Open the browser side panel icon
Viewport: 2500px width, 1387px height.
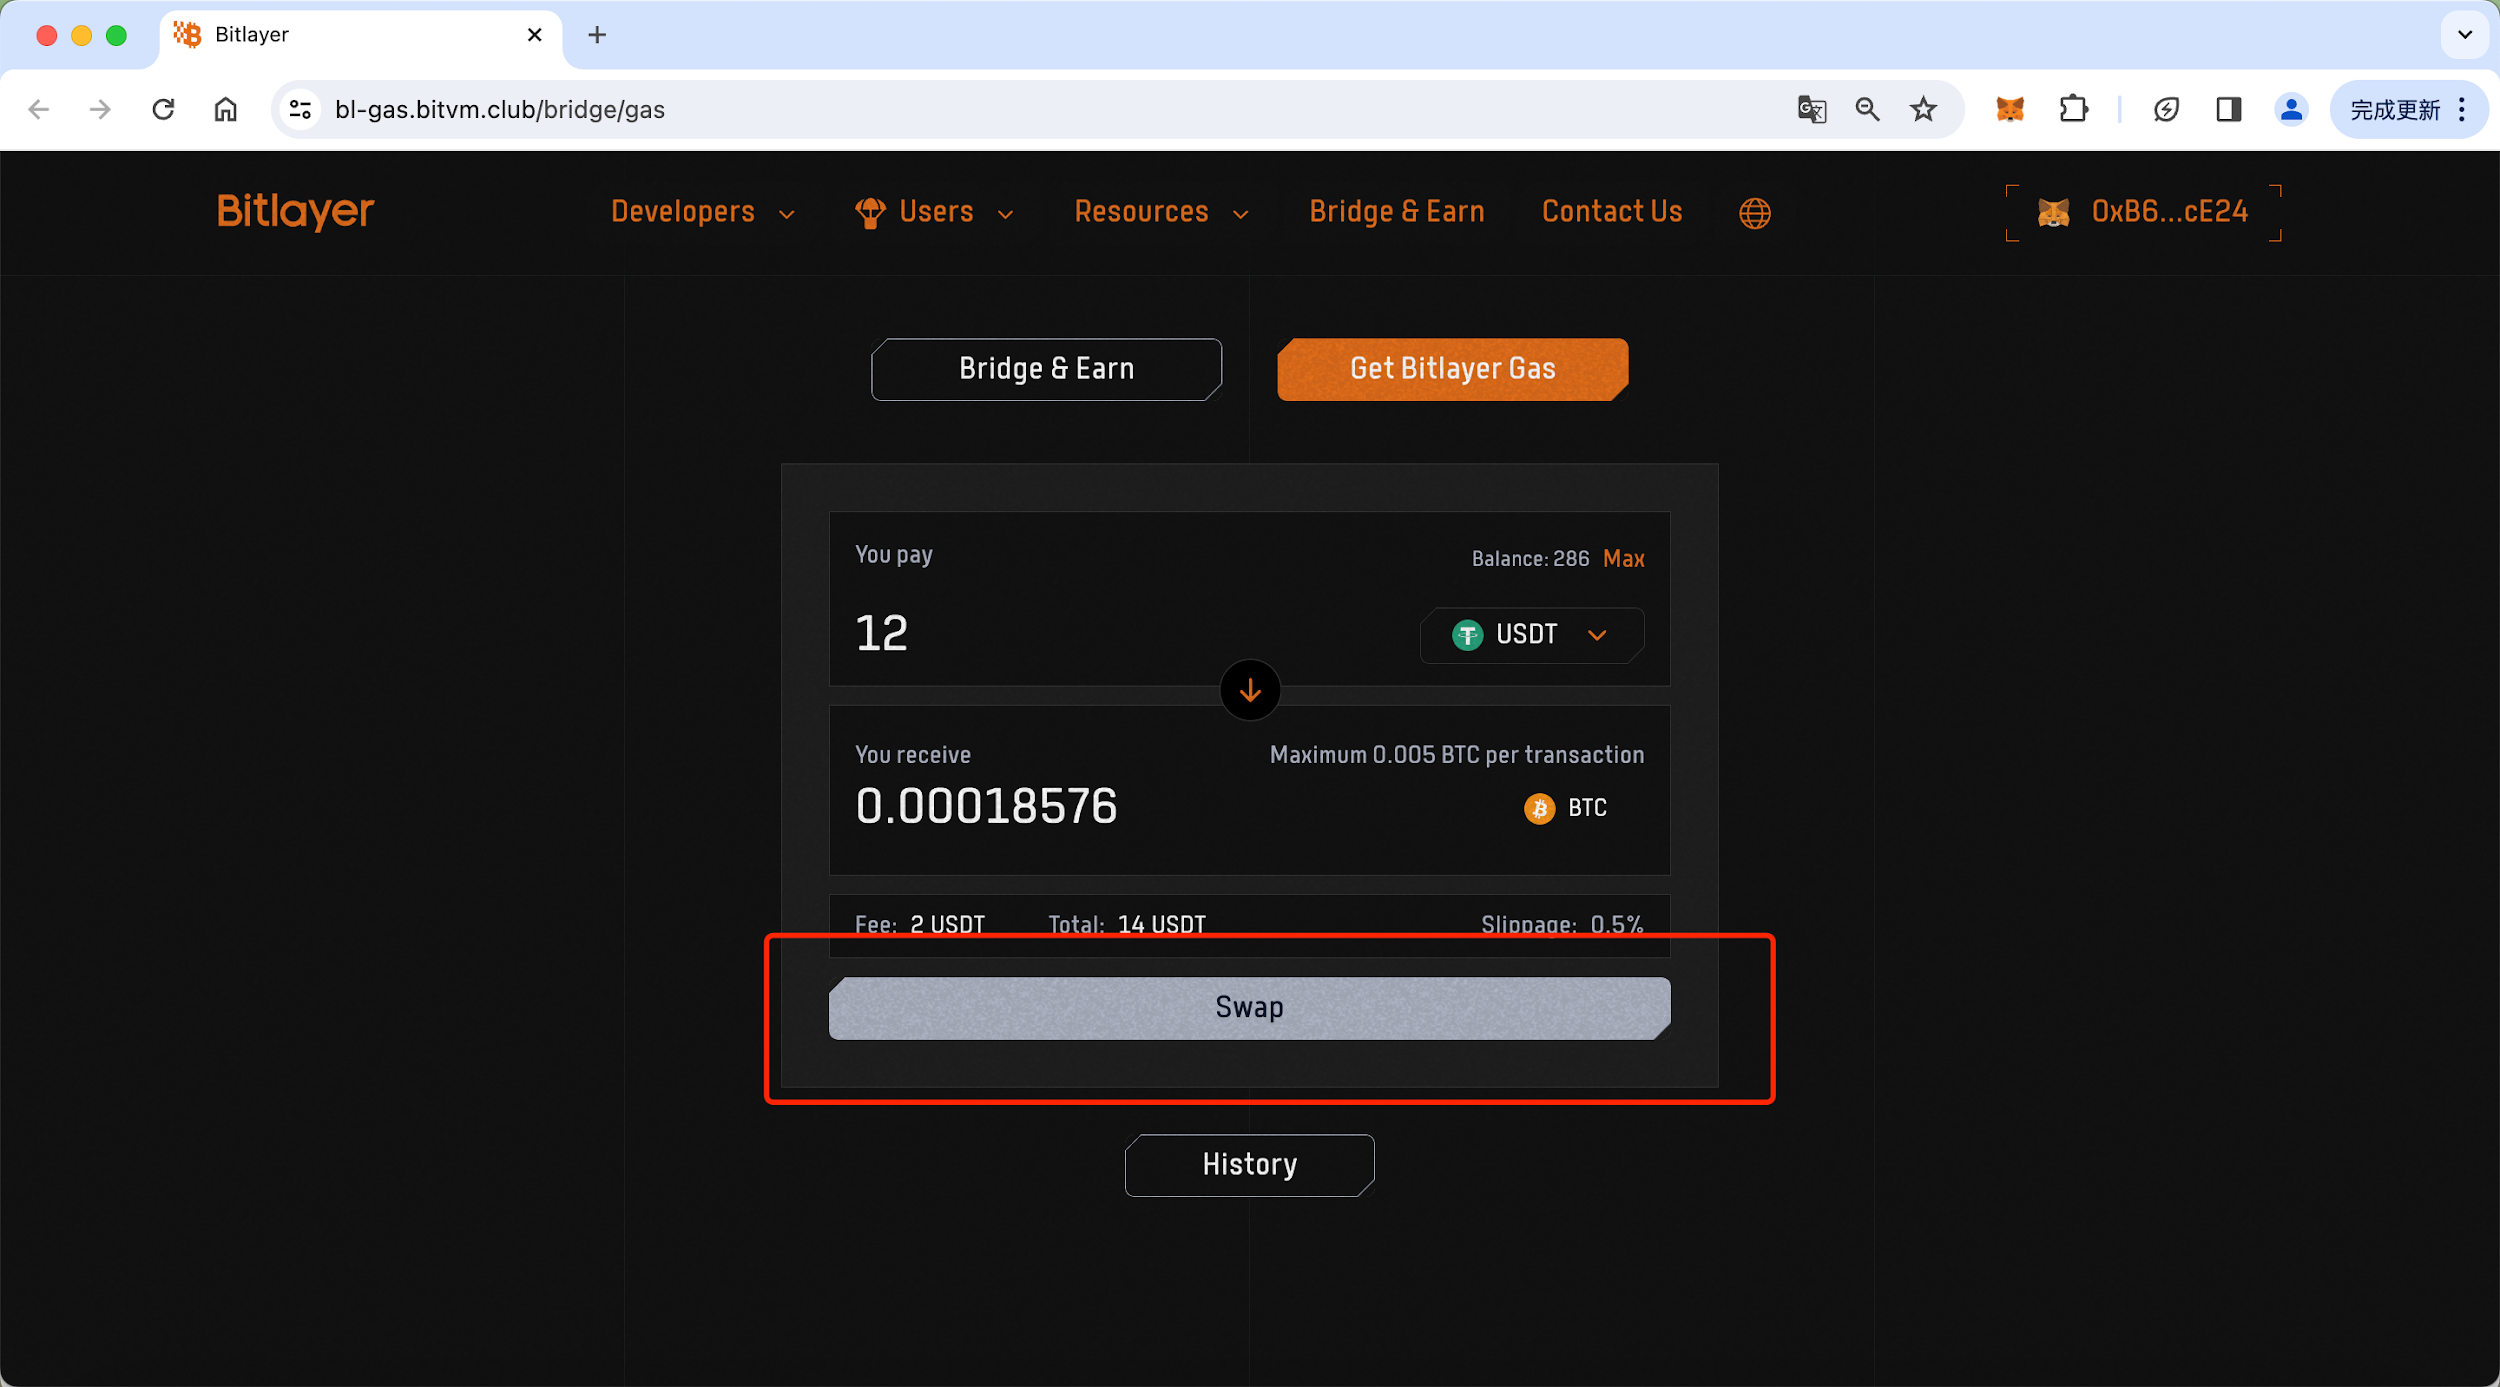click(2228, 110)
